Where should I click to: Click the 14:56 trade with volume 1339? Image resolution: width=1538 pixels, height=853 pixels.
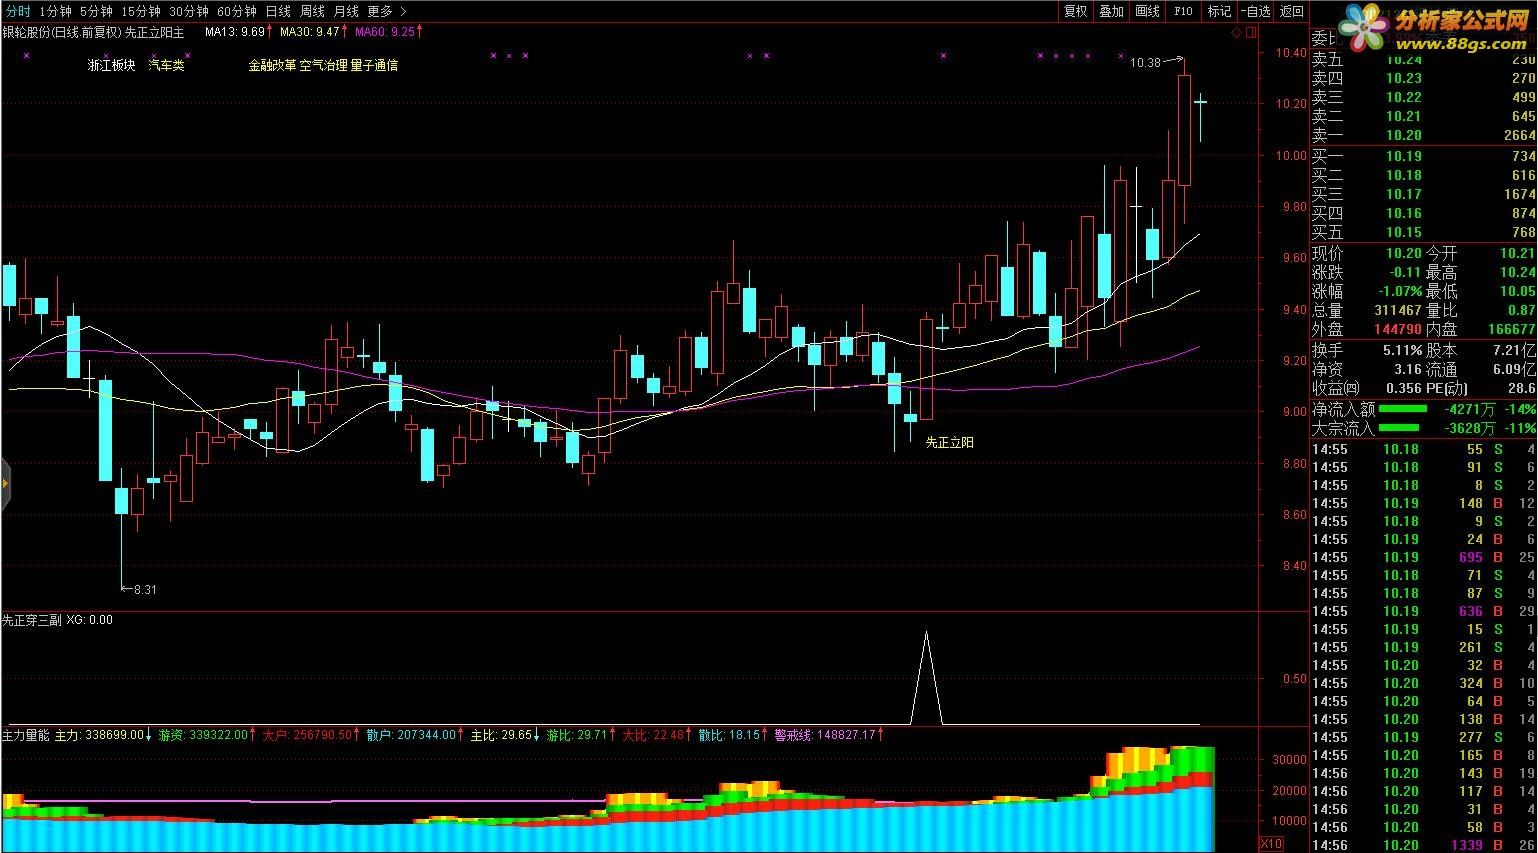click(x=1423, y=845)
